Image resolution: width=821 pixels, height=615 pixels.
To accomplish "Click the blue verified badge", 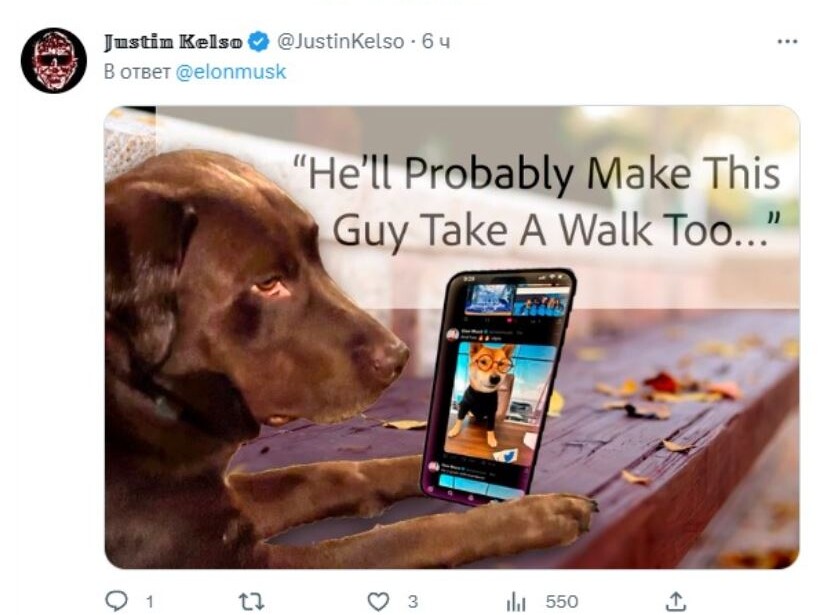I will pyautogui.click(x=259, y=42).
